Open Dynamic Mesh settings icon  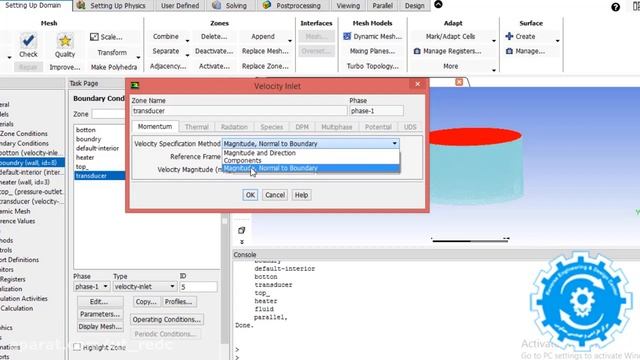[347, 36]
